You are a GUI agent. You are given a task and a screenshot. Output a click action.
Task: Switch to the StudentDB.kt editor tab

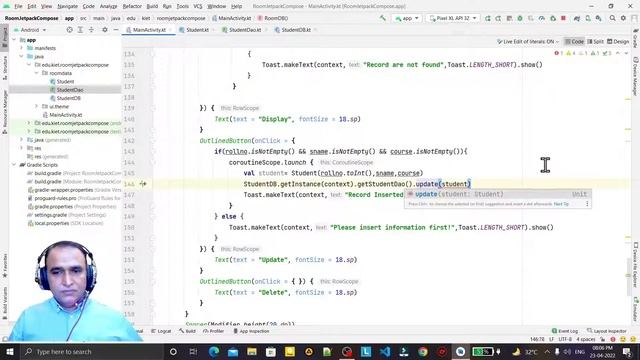(296, 30)
